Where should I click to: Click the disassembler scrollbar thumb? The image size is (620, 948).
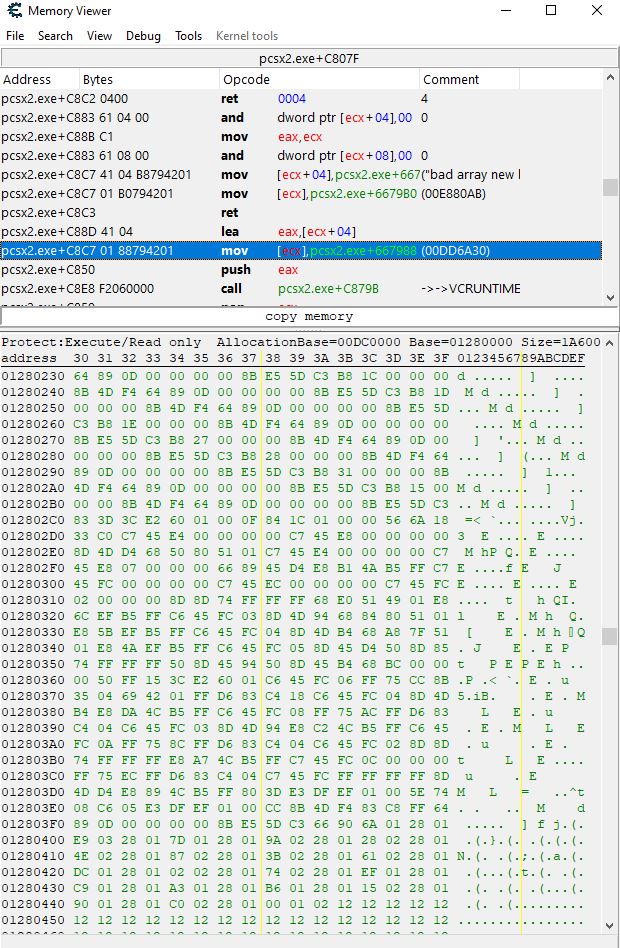click(610, 187)
